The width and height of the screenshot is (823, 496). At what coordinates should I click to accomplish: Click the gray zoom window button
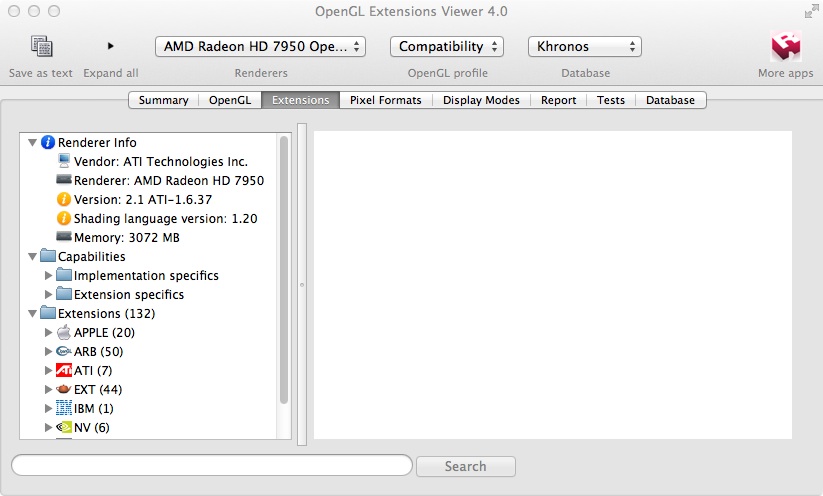coord(54,11)
